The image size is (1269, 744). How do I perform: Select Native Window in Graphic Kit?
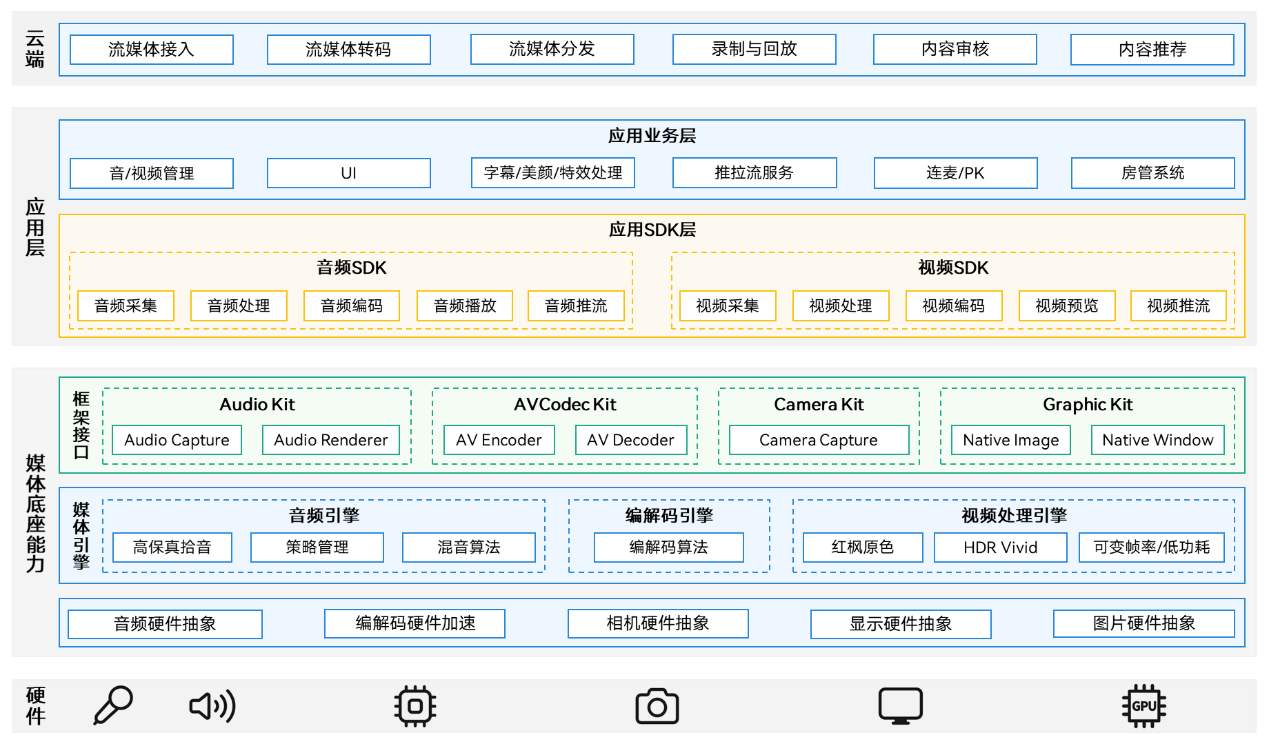click(1157, 439)
